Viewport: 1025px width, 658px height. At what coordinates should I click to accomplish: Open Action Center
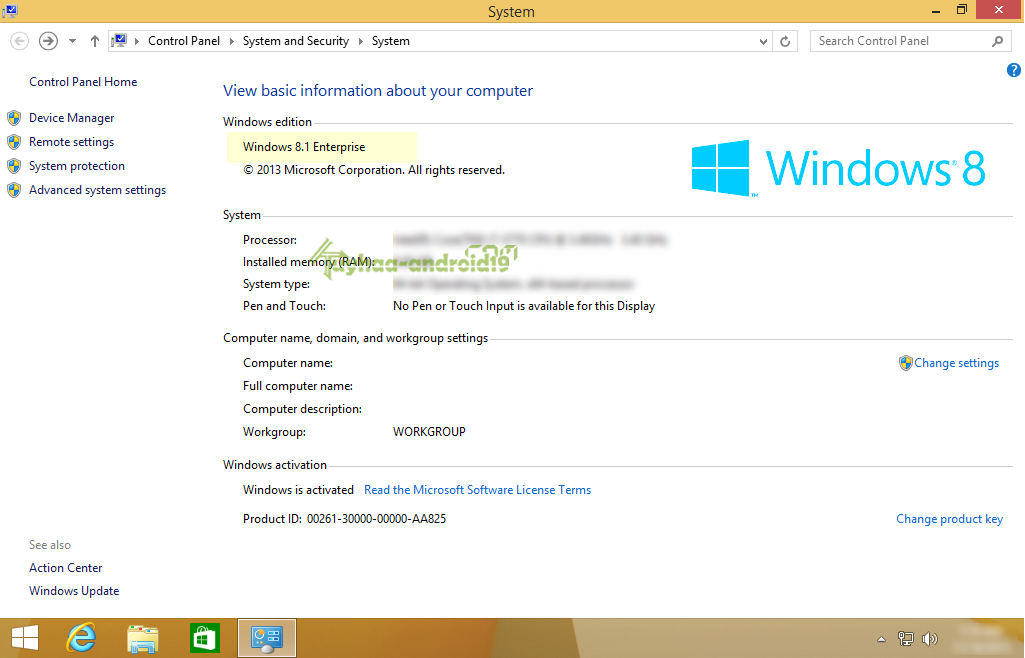pos(65,568)
